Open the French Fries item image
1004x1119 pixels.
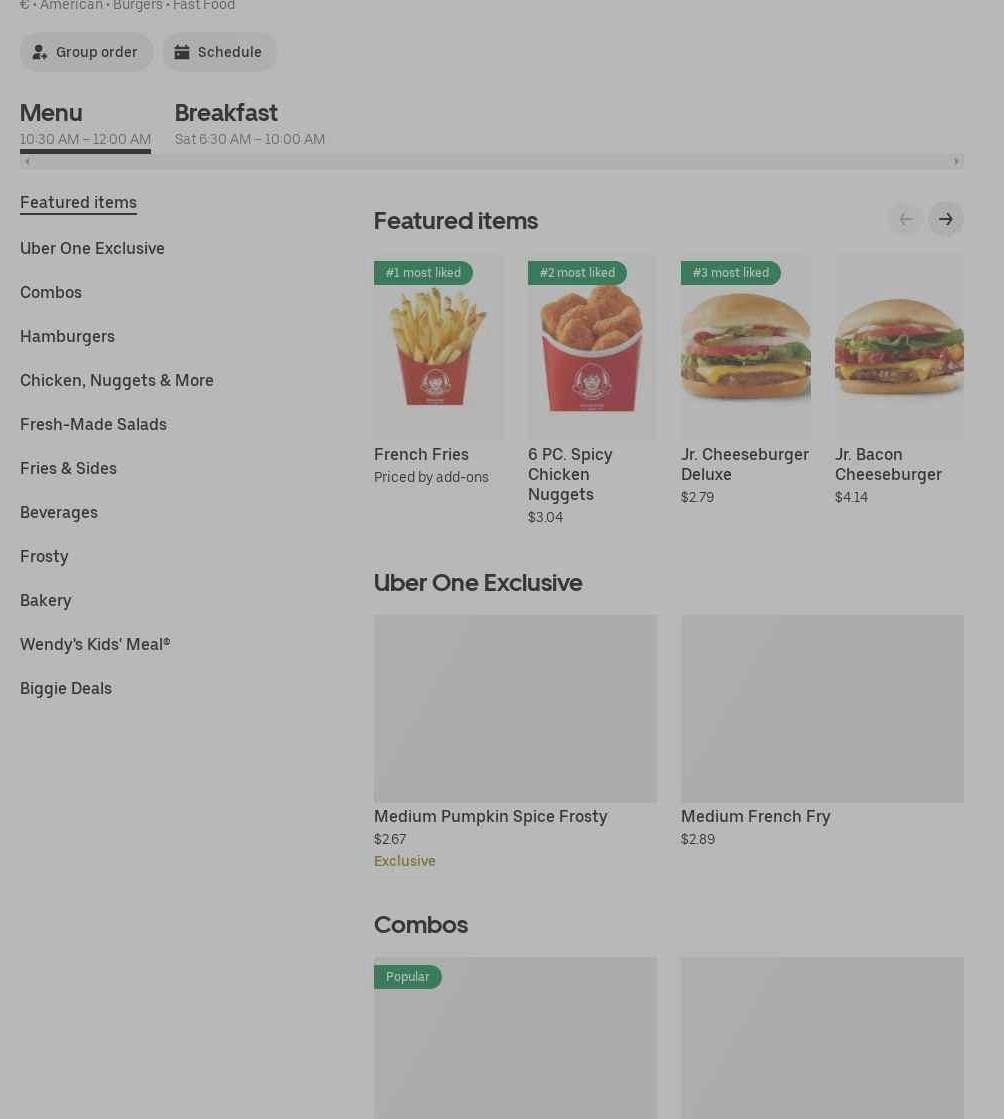[x=437, y=346]
